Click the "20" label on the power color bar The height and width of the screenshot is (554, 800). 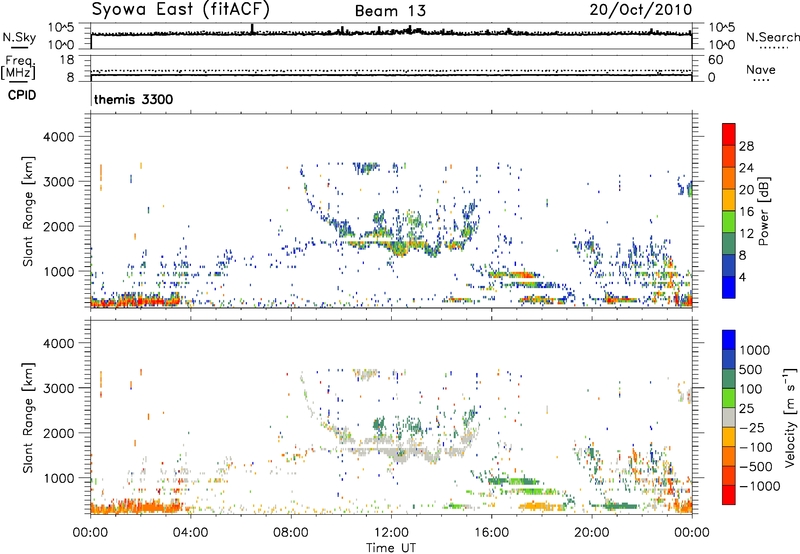pos(746,190)
